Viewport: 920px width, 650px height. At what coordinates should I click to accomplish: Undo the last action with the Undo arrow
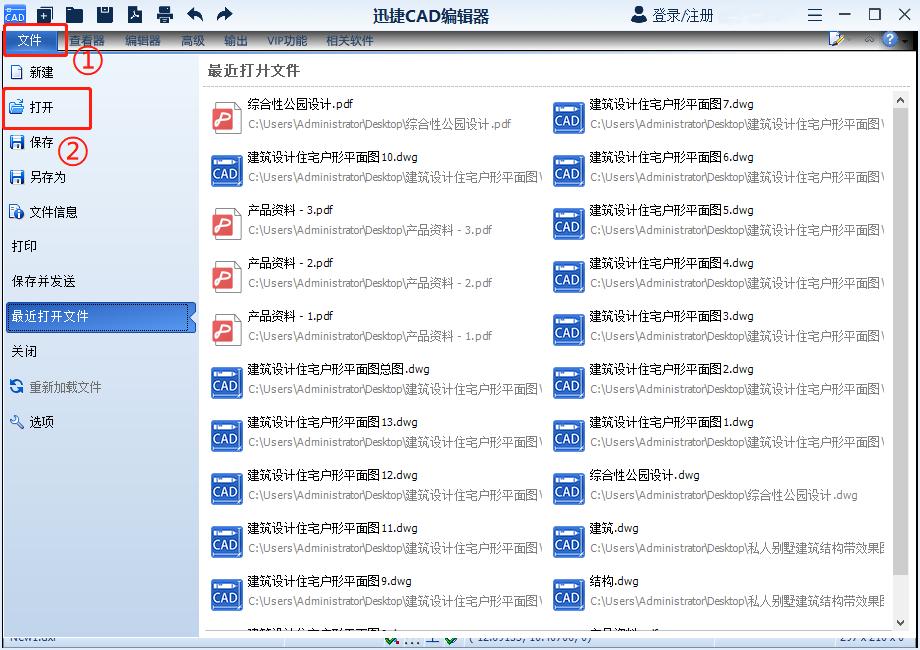pos(197,14)
